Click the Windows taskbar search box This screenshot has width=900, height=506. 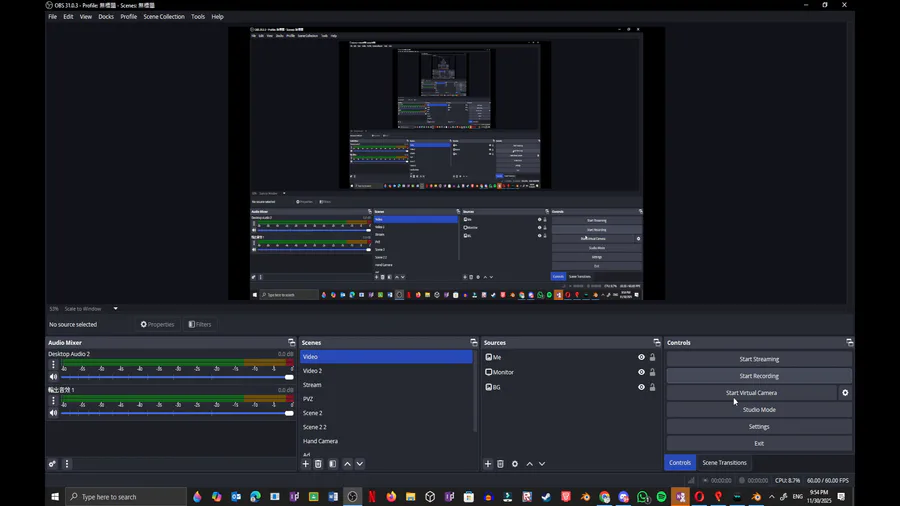pos(126,497)
